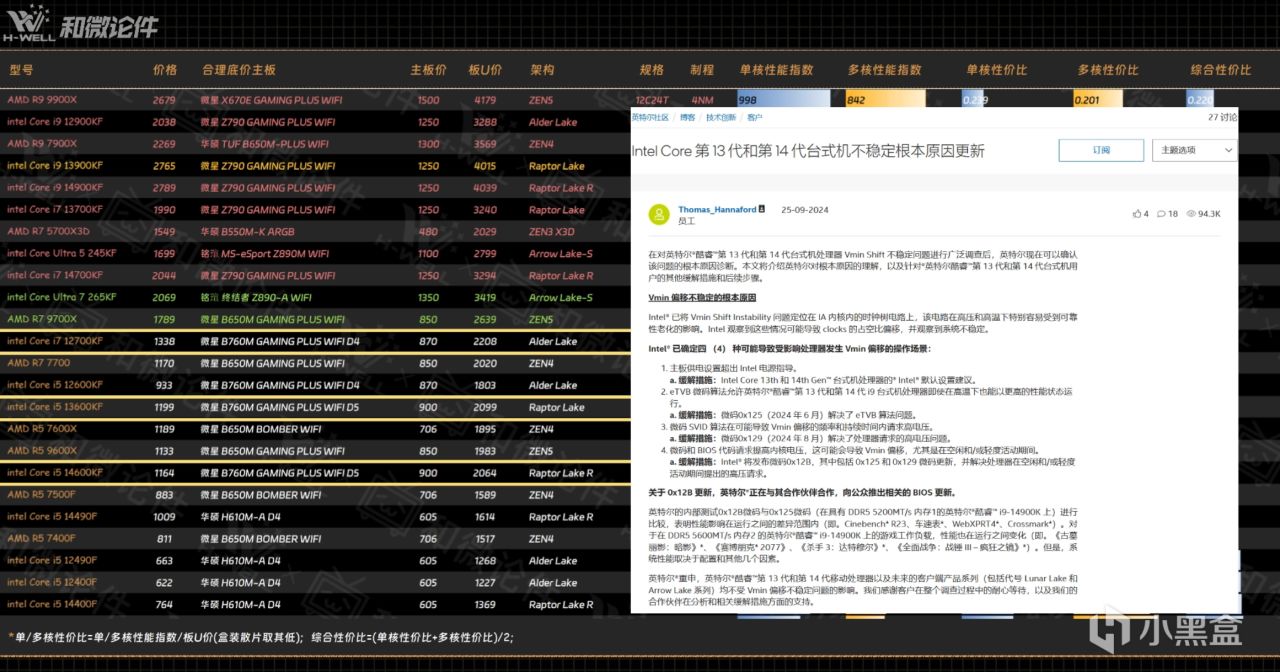Select the intel Core i7 13700KF model cell

coord(55,210)
